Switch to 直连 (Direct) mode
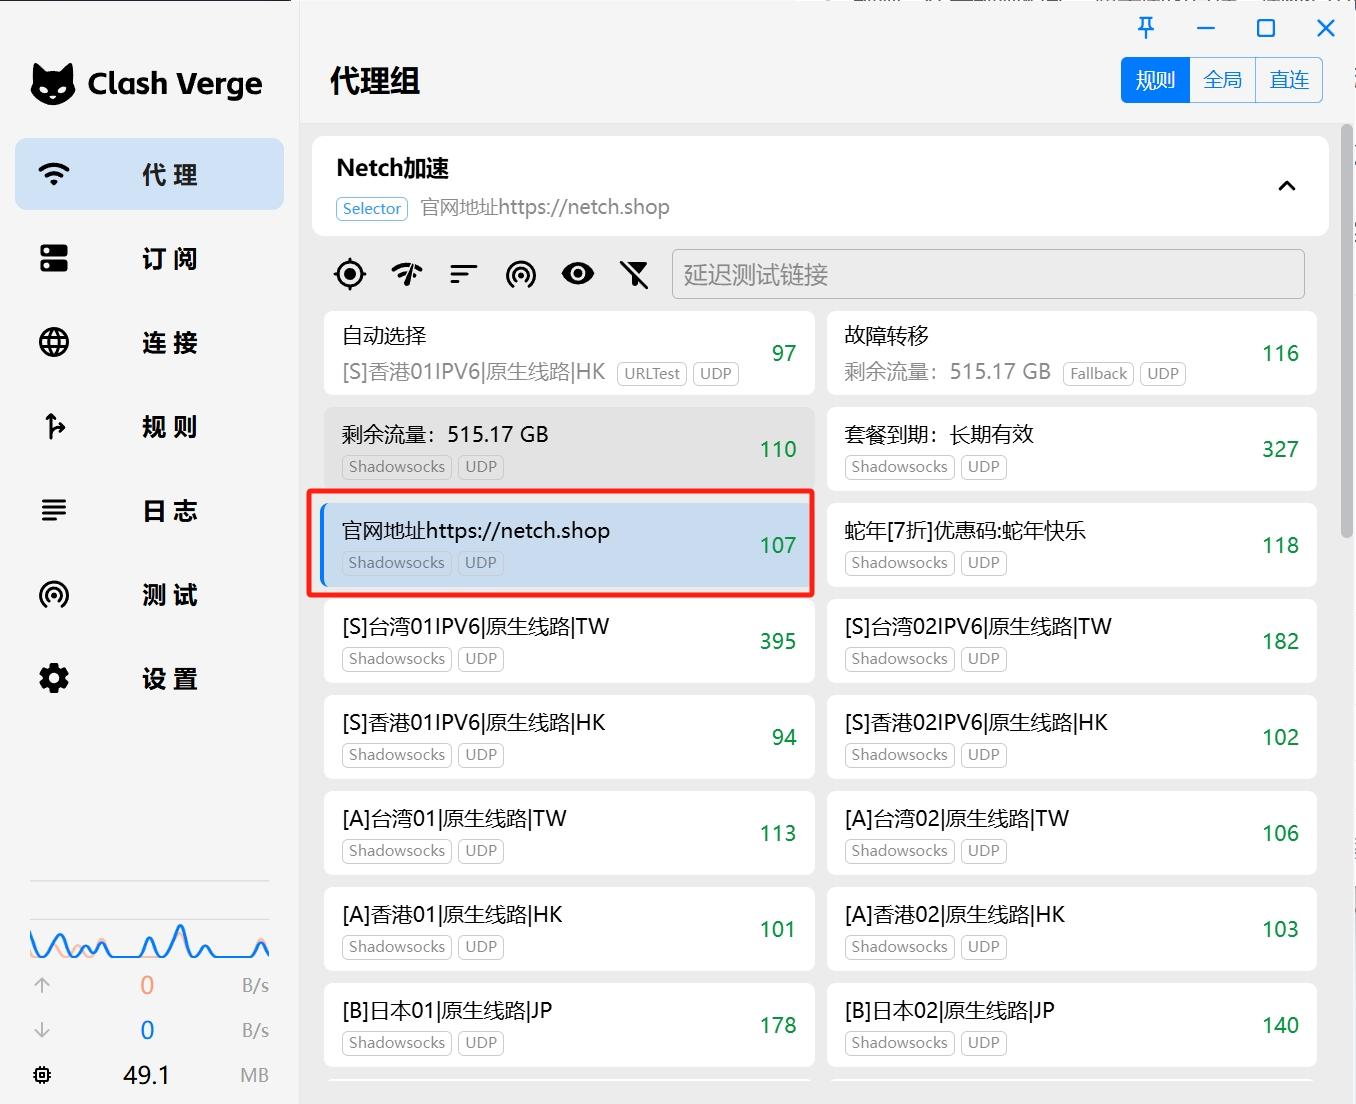The width and height of the screenshot is (1356, 1104). (x=1289, y=79)
